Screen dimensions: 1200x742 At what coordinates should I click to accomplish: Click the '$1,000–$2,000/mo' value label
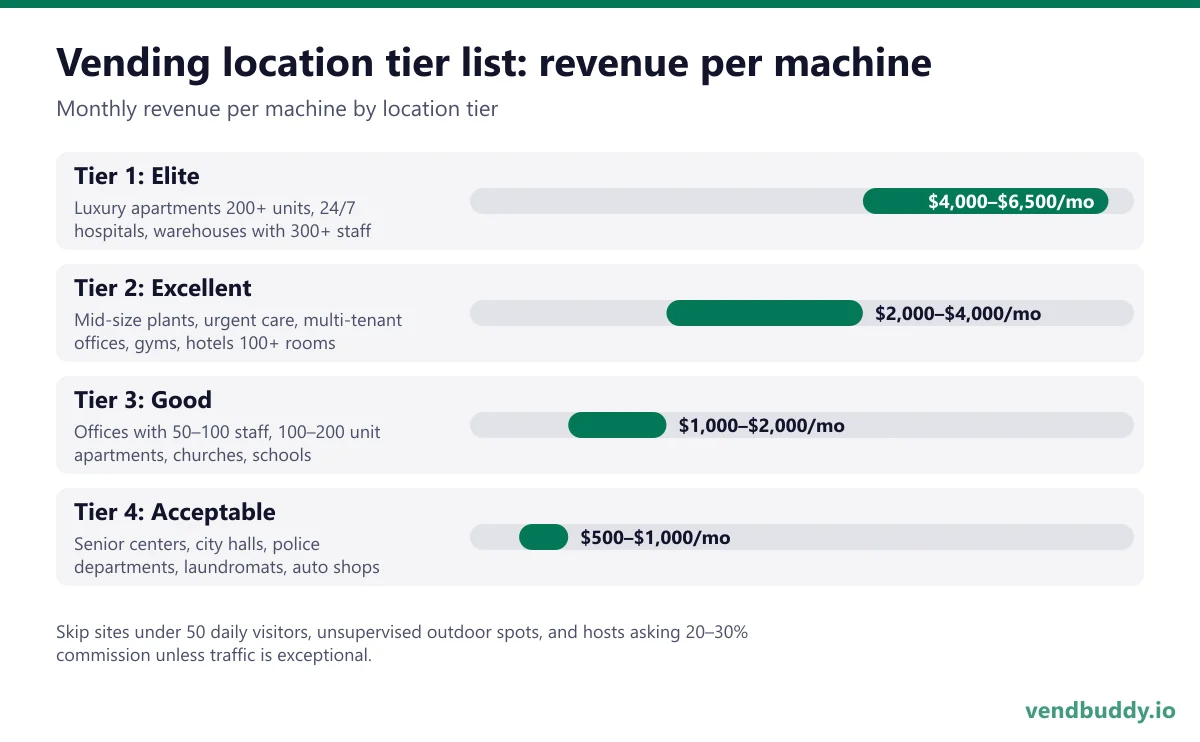coord(762,425)
